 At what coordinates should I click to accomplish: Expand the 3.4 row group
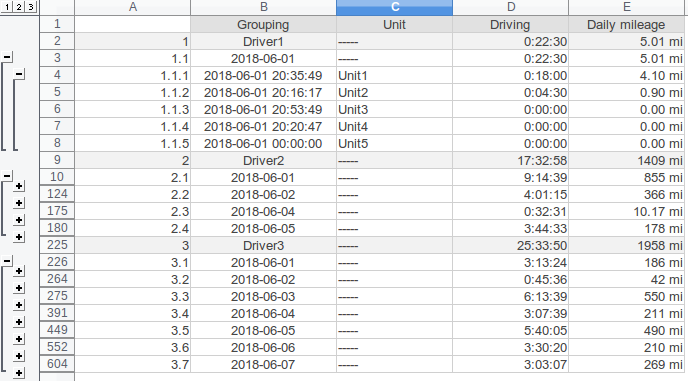click(x=19, y=322)
